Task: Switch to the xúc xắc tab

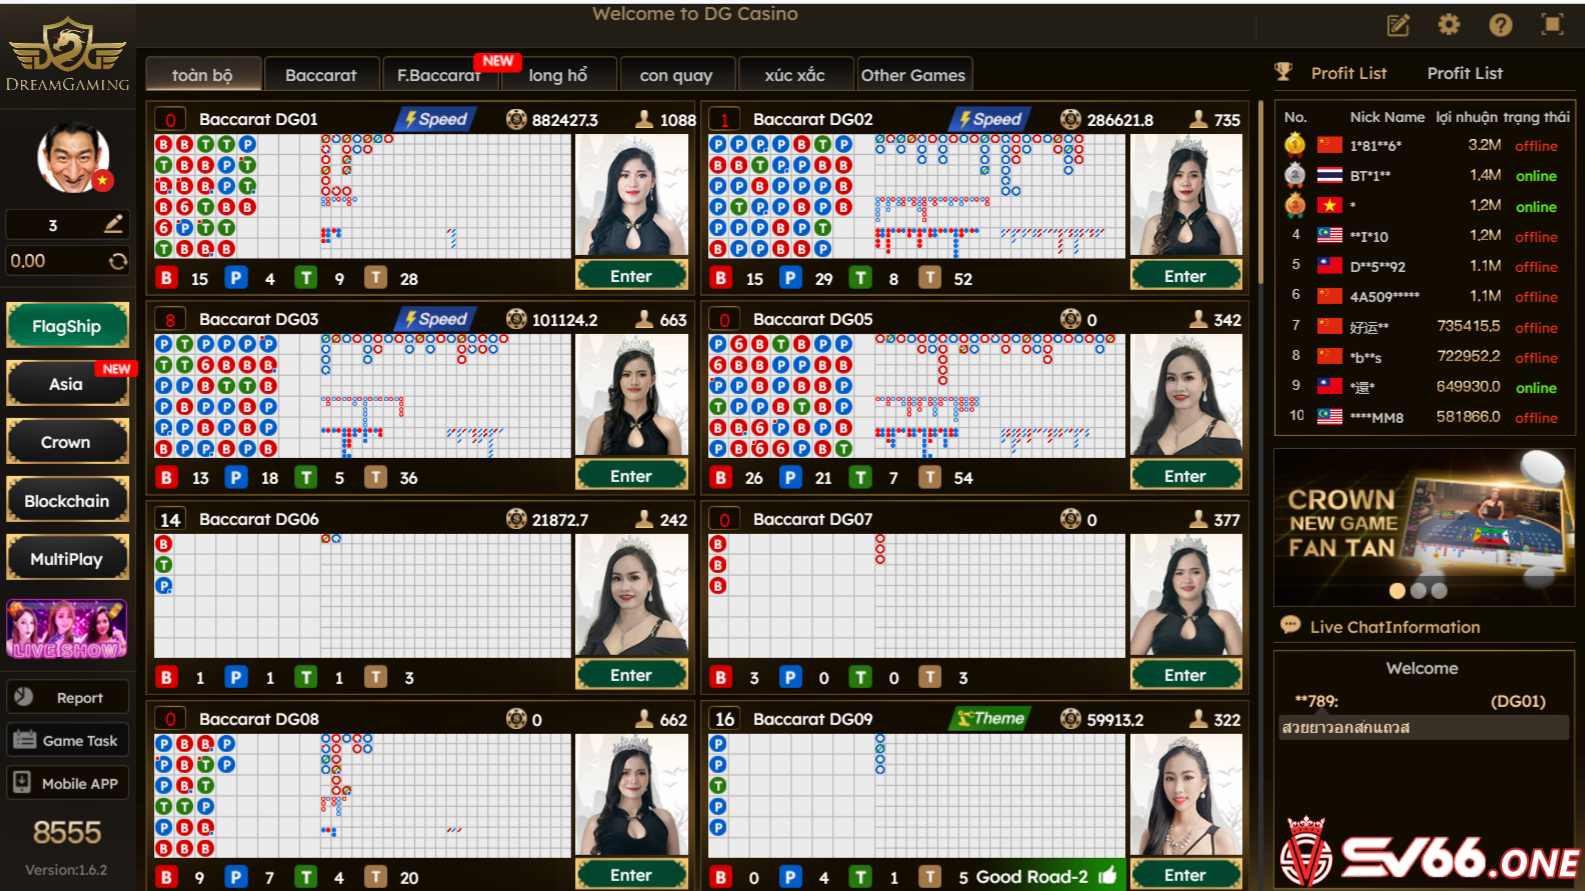Action: tap(795, 75)
